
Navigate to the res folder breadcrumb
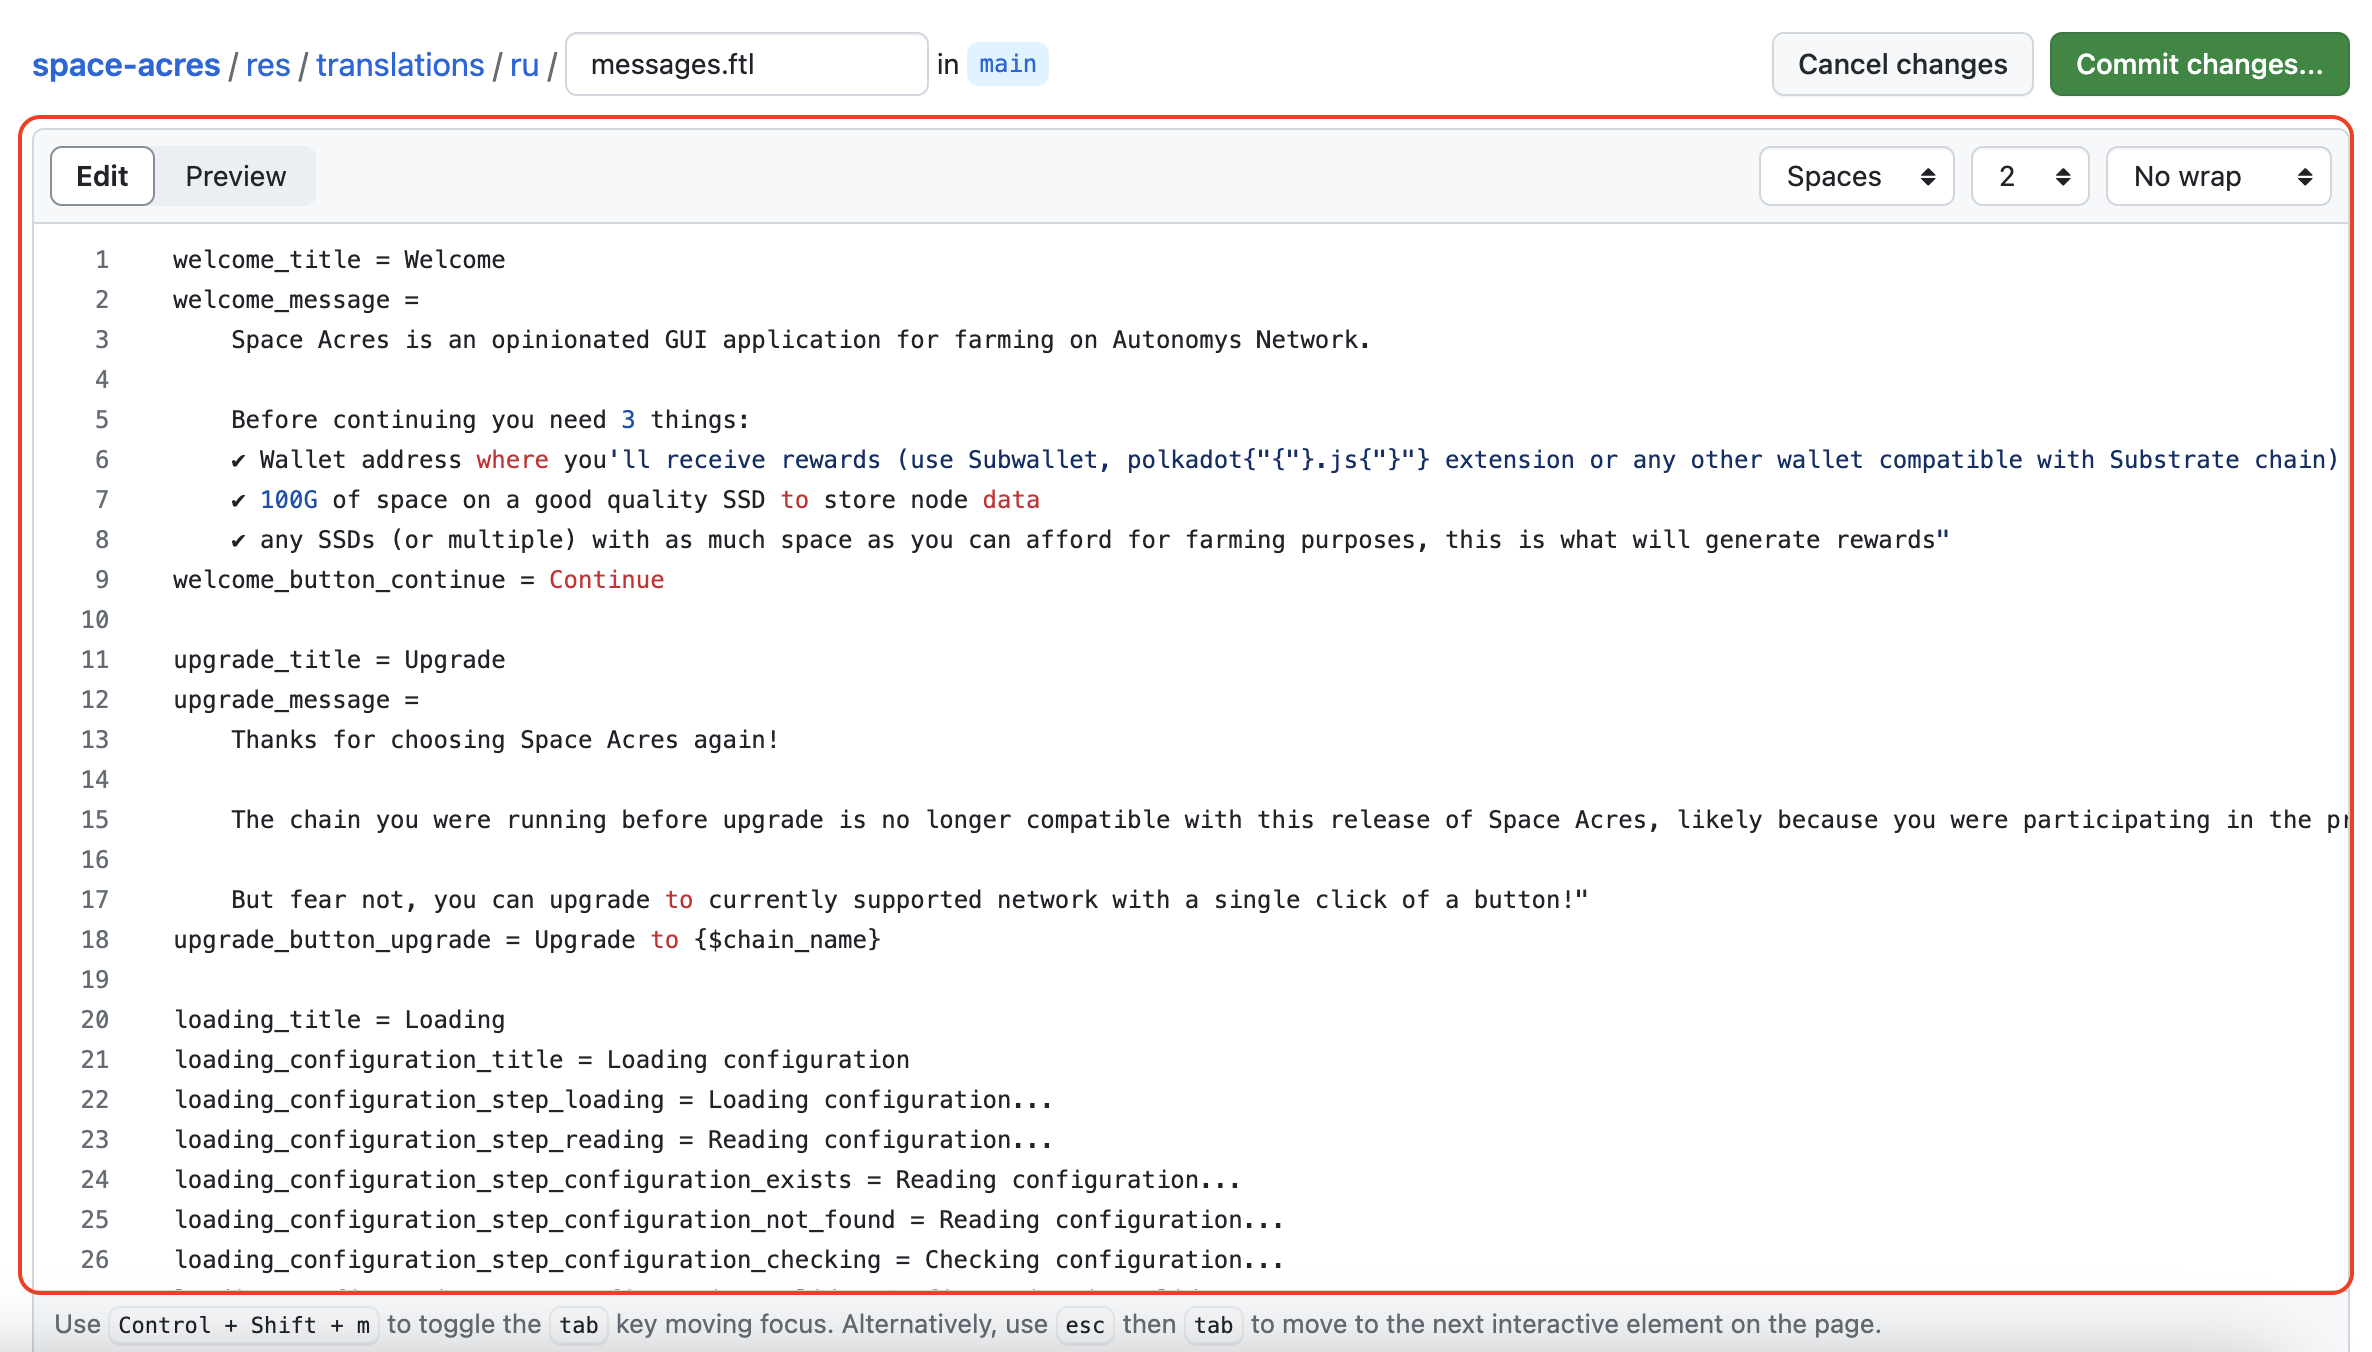click(x=268, y=65)
